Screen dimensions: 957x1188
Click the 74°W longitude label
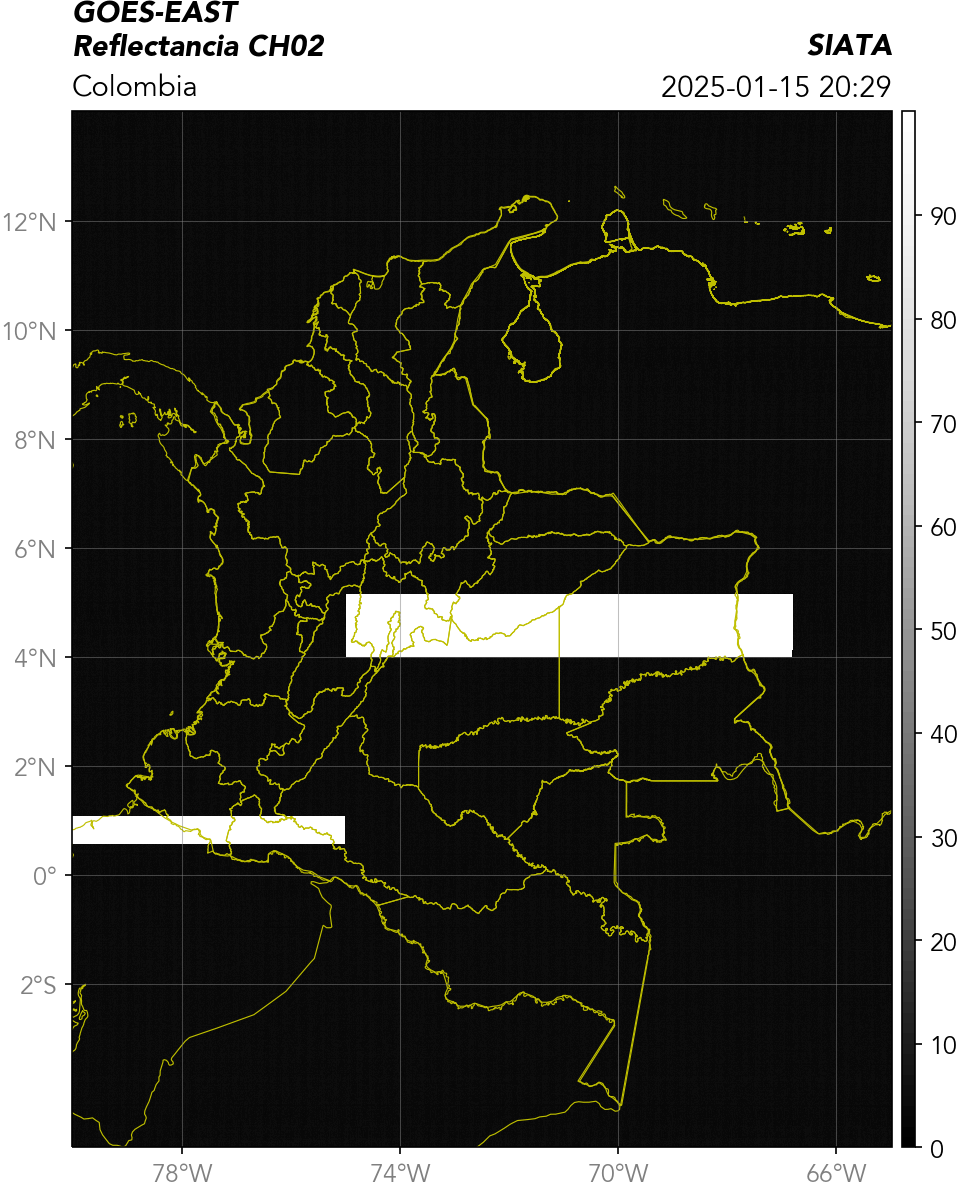pyautogui.click(x=400, y=1173)
